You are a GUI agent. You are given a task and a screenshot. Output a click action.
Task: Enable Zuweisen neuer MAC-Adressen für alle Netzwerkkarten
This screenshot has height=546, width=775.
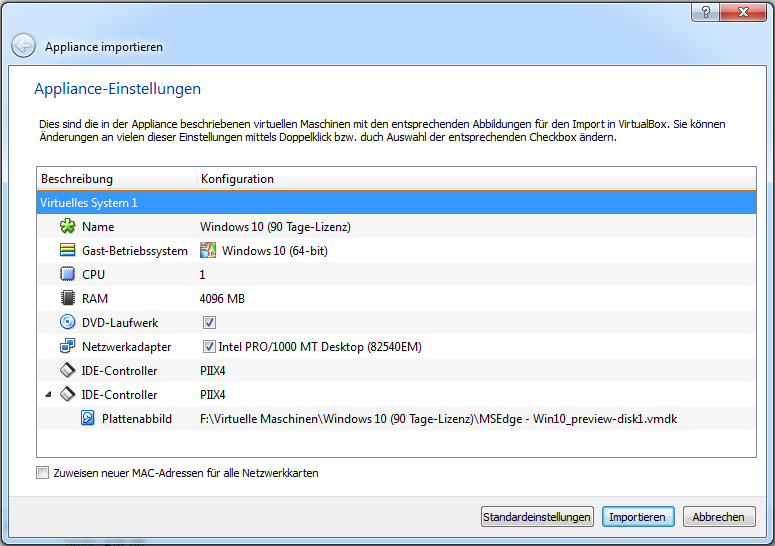(x=43, y=473)
